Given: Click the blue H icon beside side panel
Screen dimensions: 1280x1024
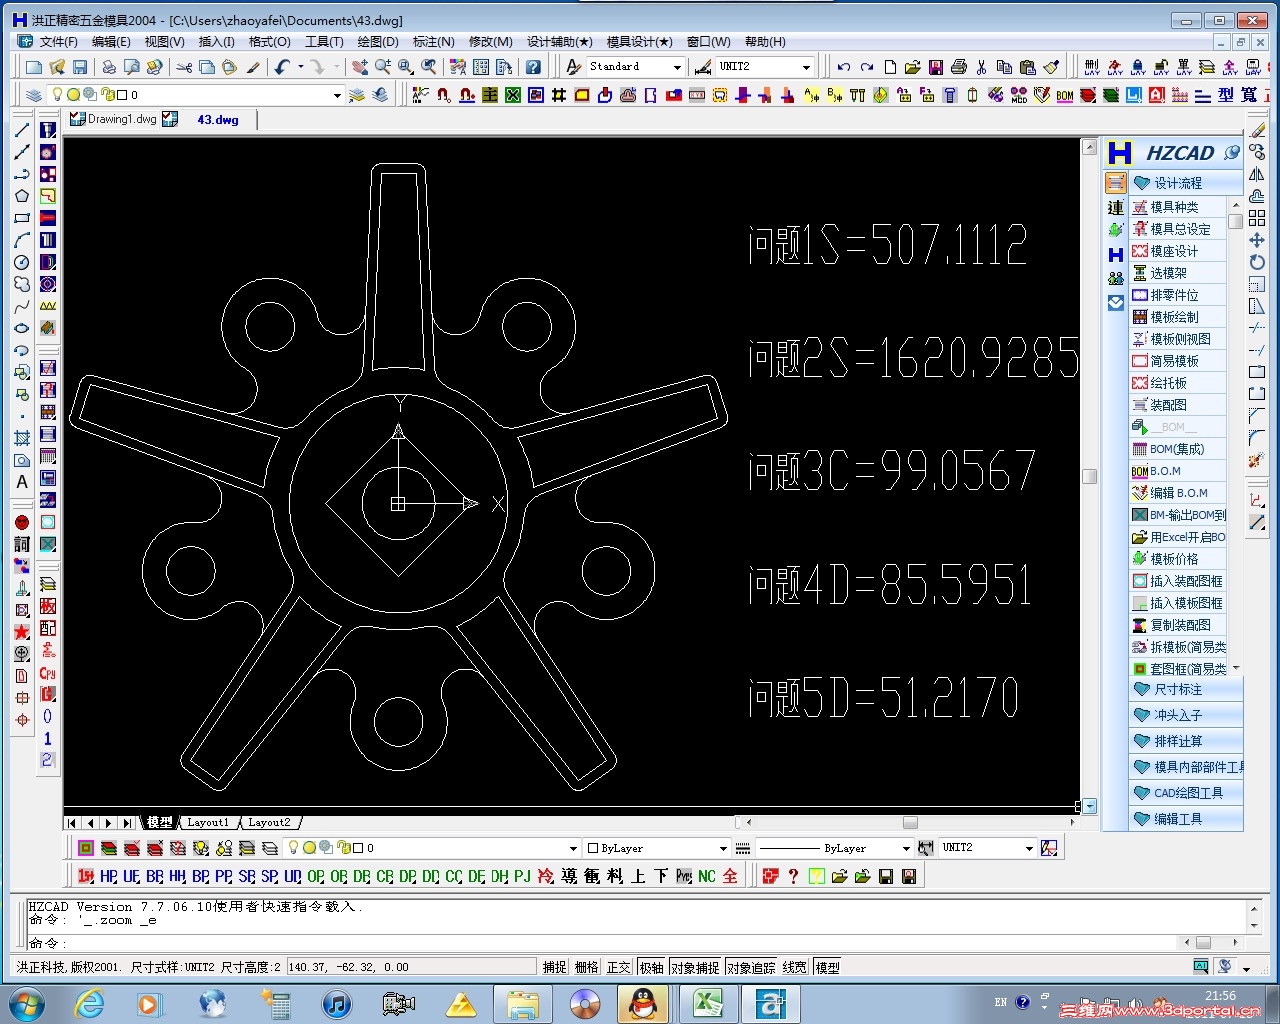Looking at the screenshot, I should tap(1116, 255).
